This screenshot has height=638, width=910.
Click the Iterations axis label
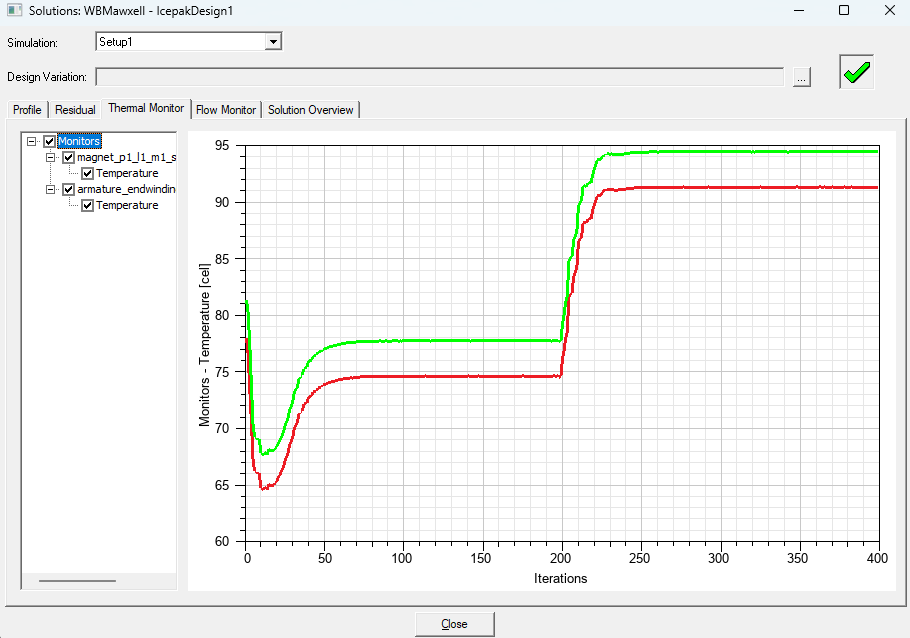(560, 579)
